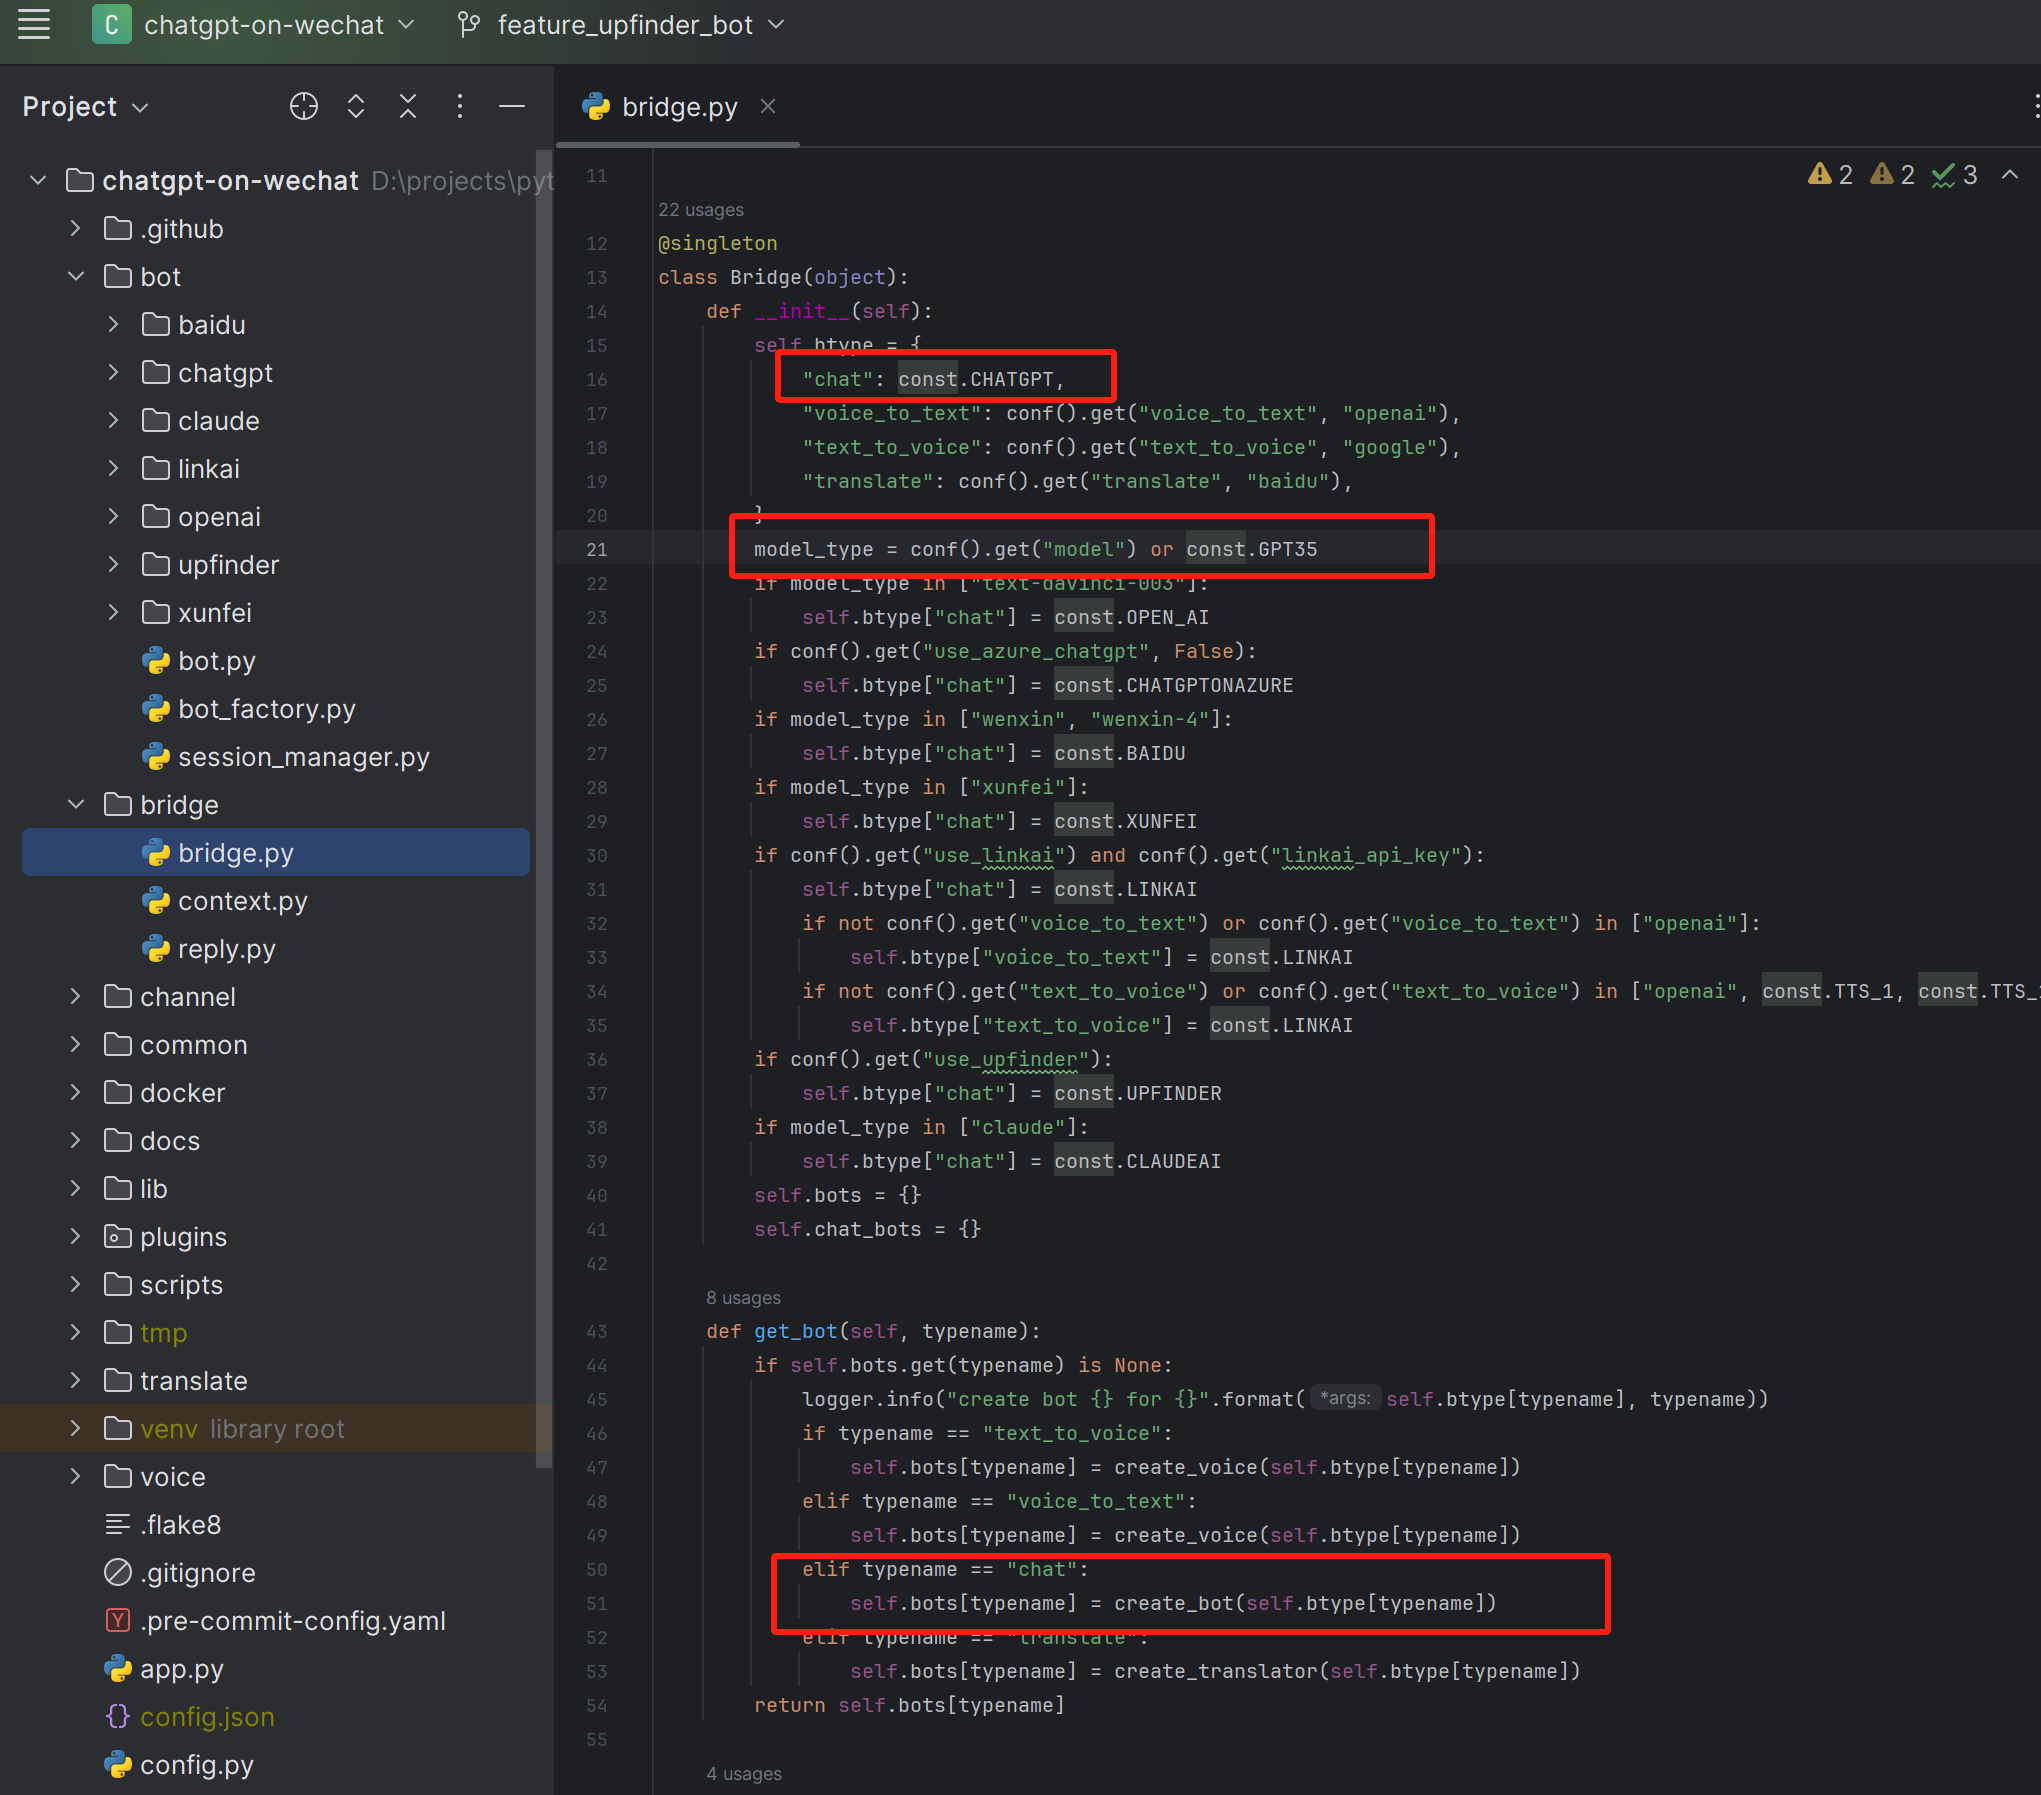Screen dimensions: 2041x1795
Task: Expand the openai folder
Action: pos(114,516)
